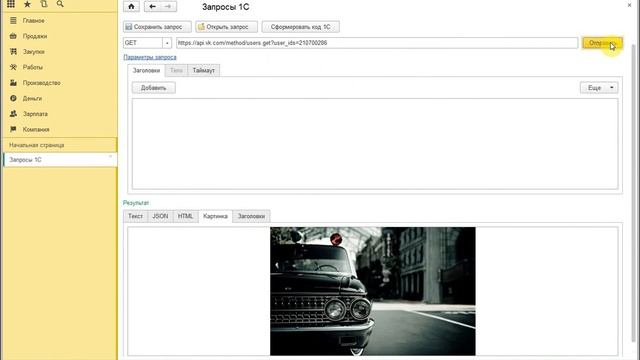This screenshot has height=360, width=640.
Task: Click inside the headers table area
Action: pyautogui.click(x=375, y=144)
